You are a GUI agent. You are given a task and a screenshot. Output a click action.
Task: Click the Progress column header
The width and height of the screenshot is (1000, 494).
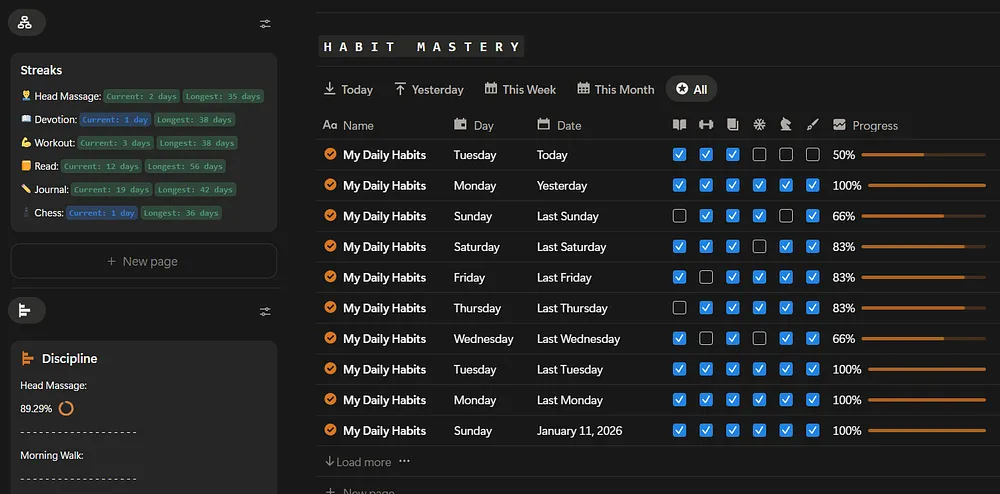coord(865,125)
